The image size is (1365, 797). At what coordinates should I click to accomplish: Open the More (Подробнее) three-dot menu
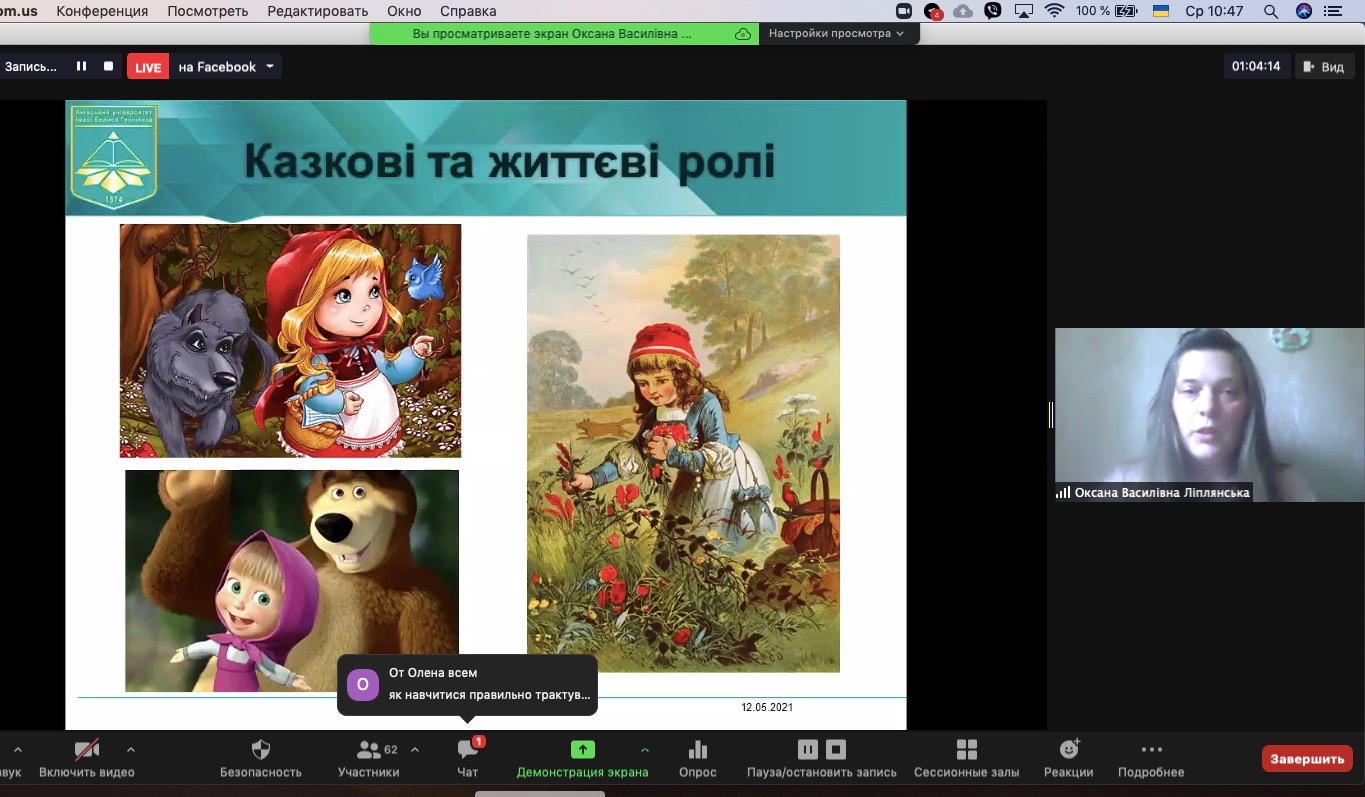coord(1151,750)
